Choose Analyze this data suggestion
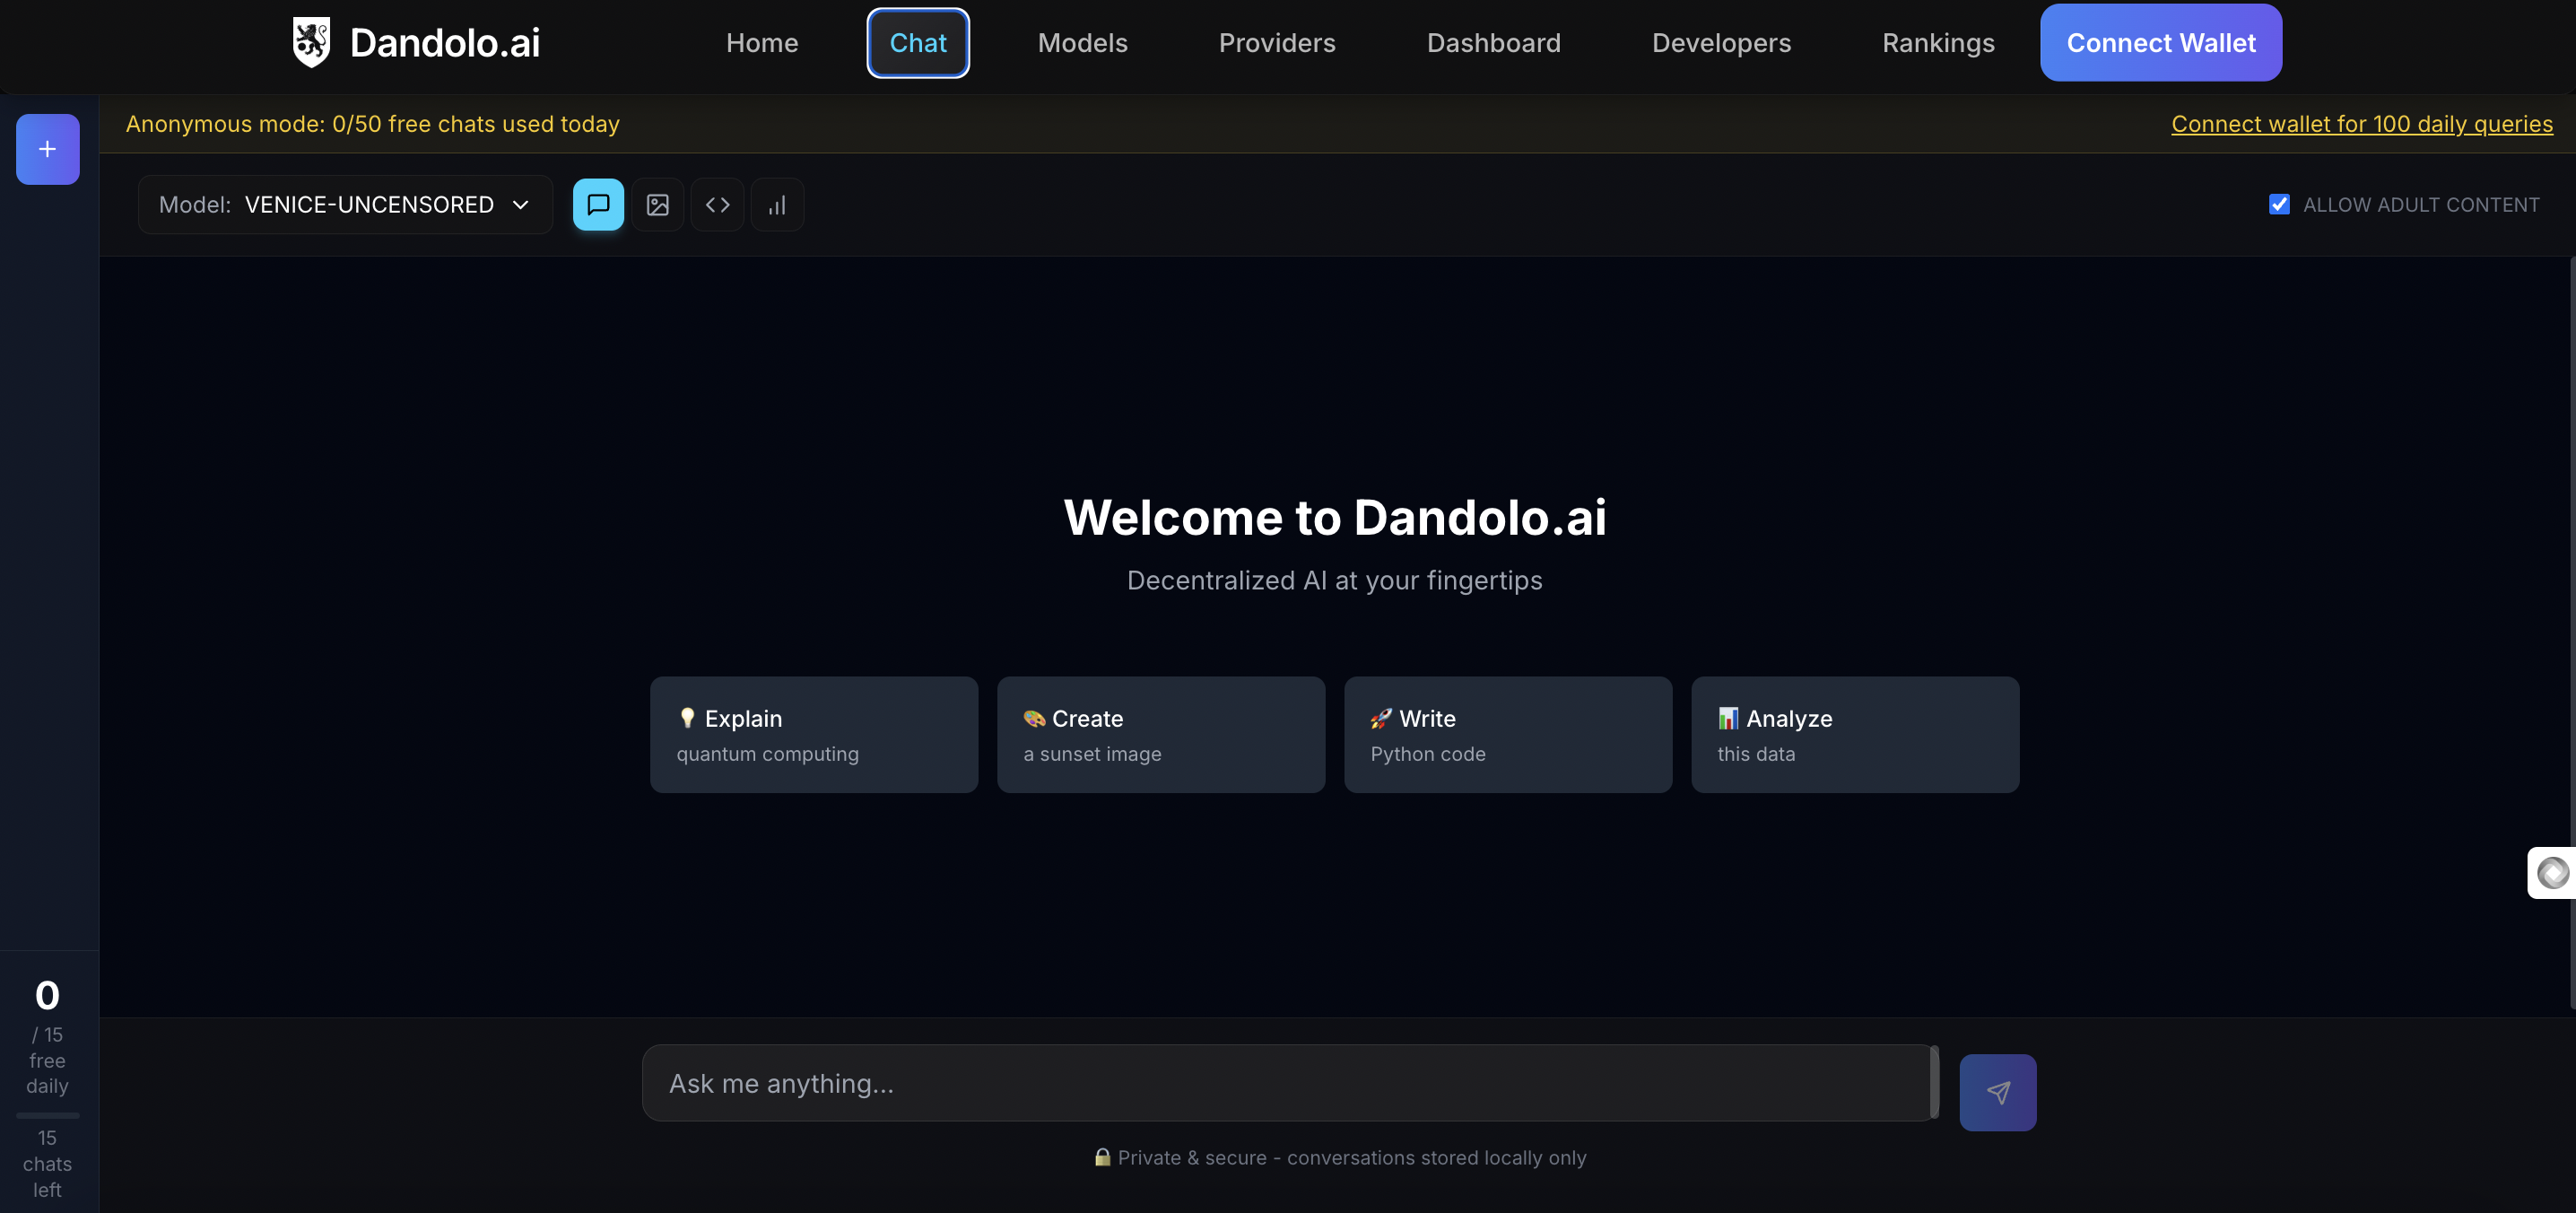Image resolution: width=2576 pixels, height=1213 pixels. pos(1855,735)
